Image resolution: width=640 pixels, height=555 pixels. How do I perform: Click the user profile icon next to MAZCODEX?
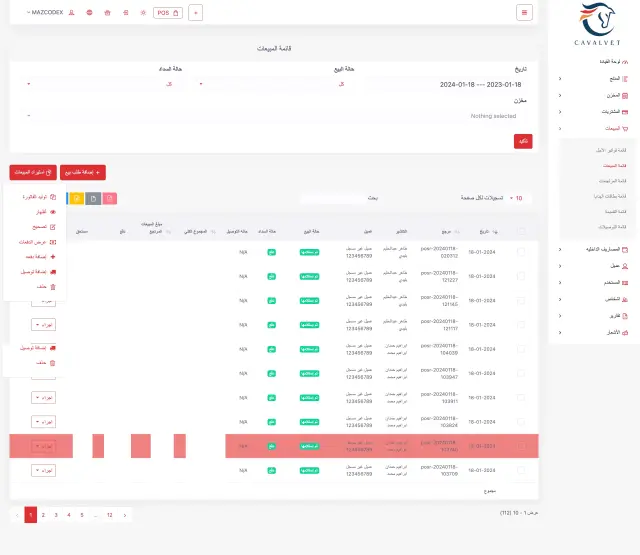(71, 13)
